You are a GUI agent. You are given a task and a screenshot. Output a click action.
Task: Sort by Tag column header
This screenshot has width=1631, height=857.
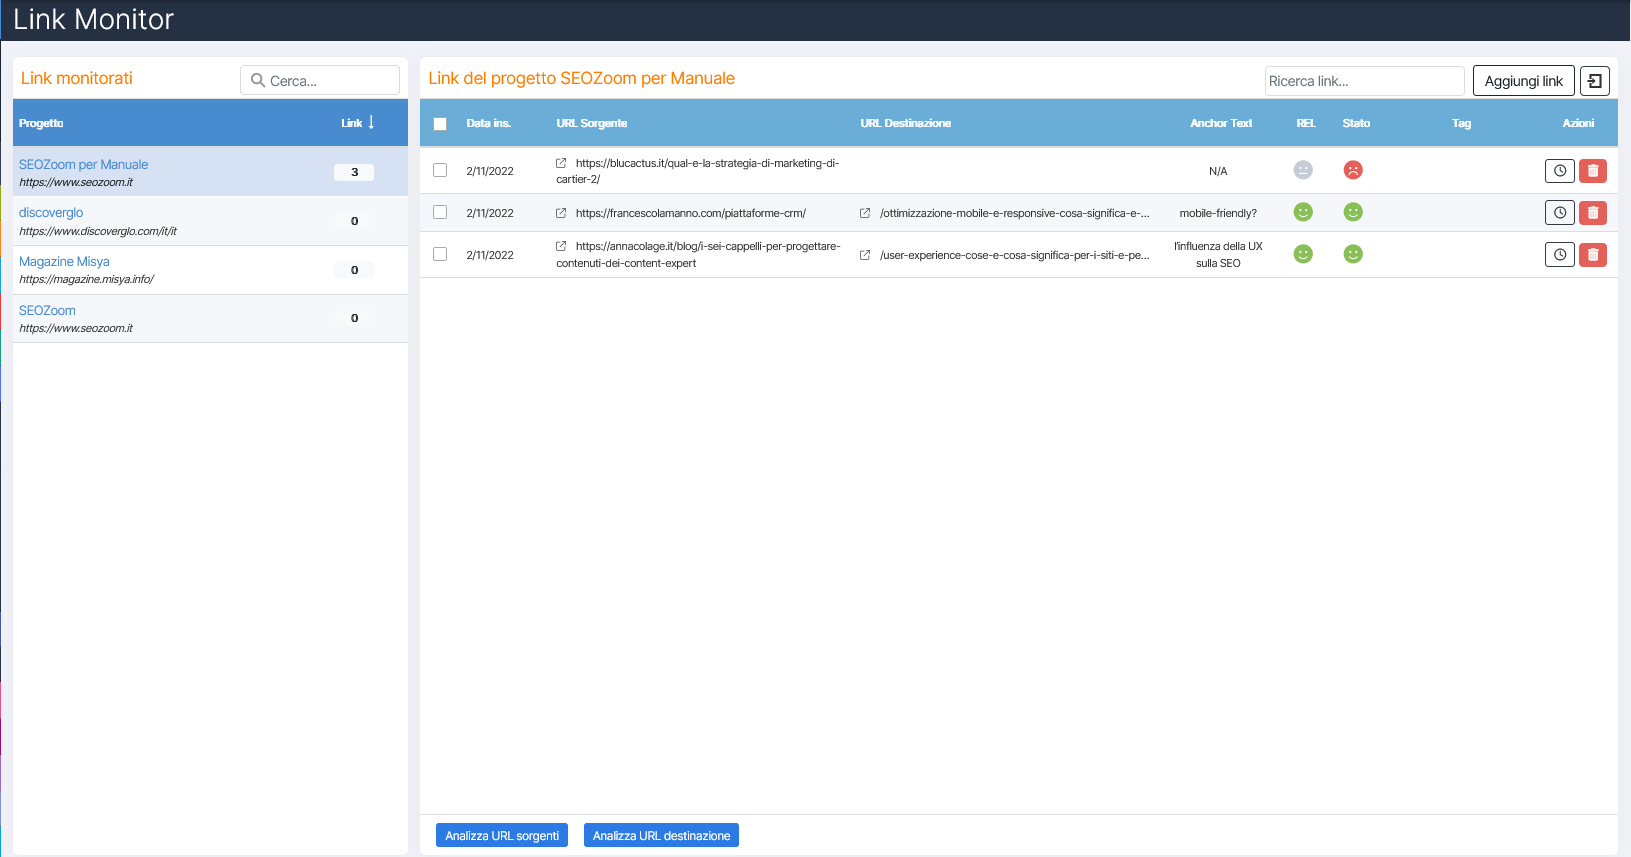1461,123
